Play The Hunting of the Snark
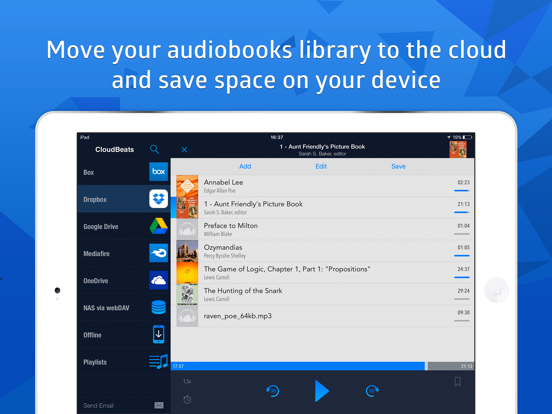Viewport: 552px width, 414px height. (322, 294)
